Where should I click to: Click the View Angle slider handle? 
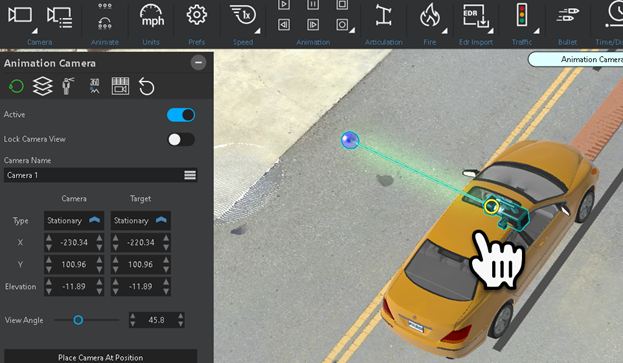[78, 320]
